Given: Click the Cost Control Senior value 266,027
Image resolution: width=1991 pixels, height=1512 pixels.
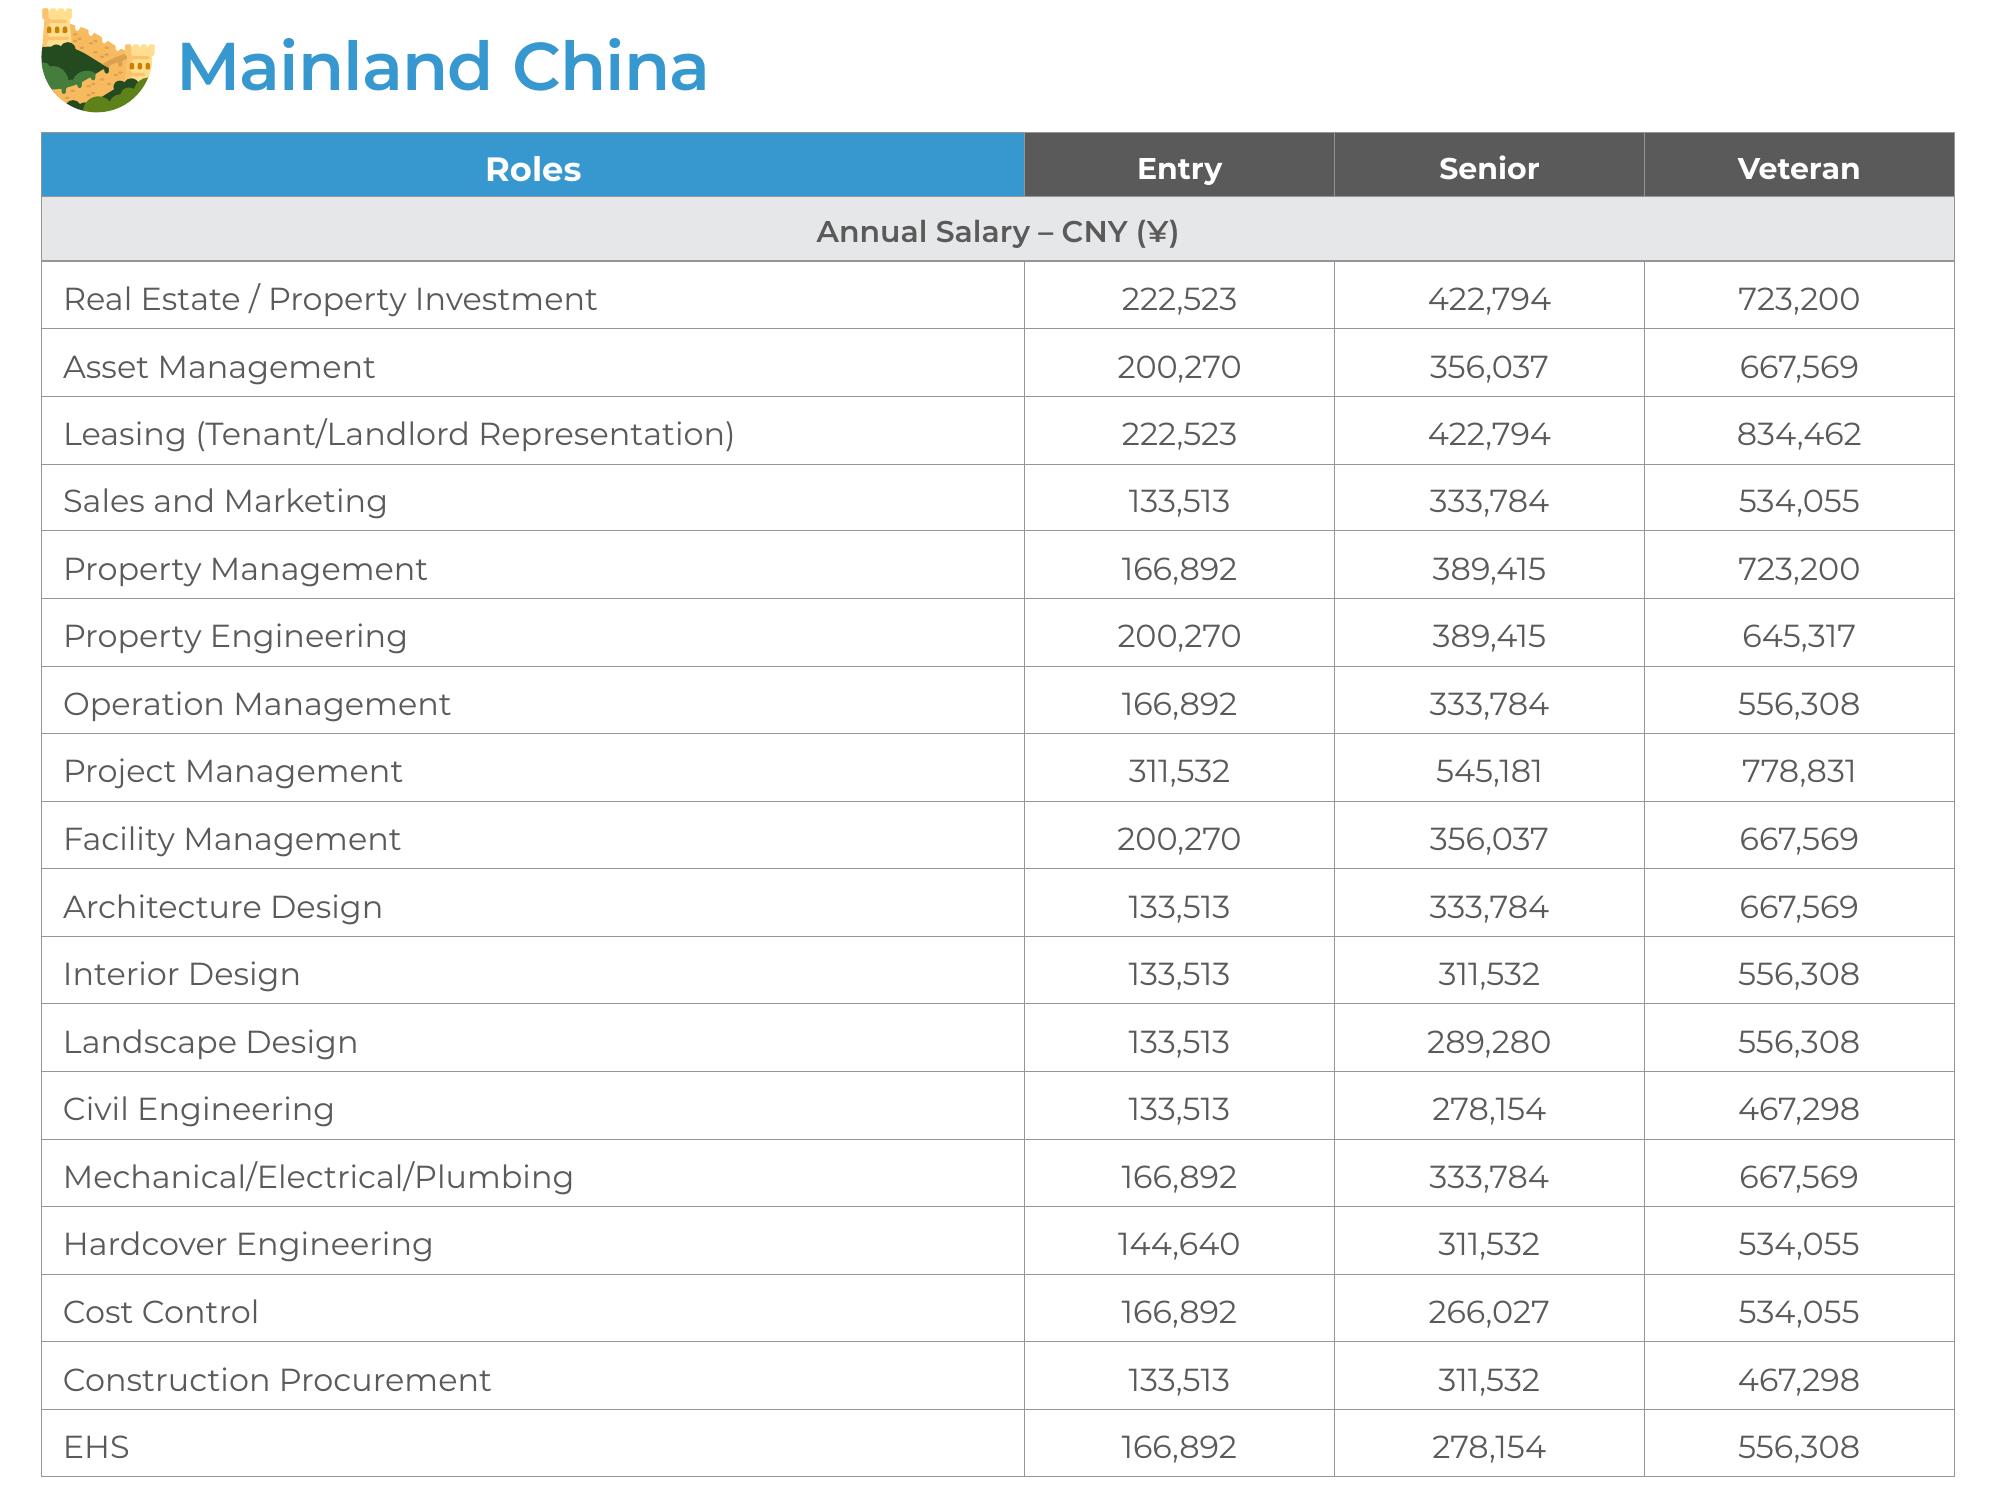Looking at the screenshot, I should pyautogui.click(x=1488, y=1312).
